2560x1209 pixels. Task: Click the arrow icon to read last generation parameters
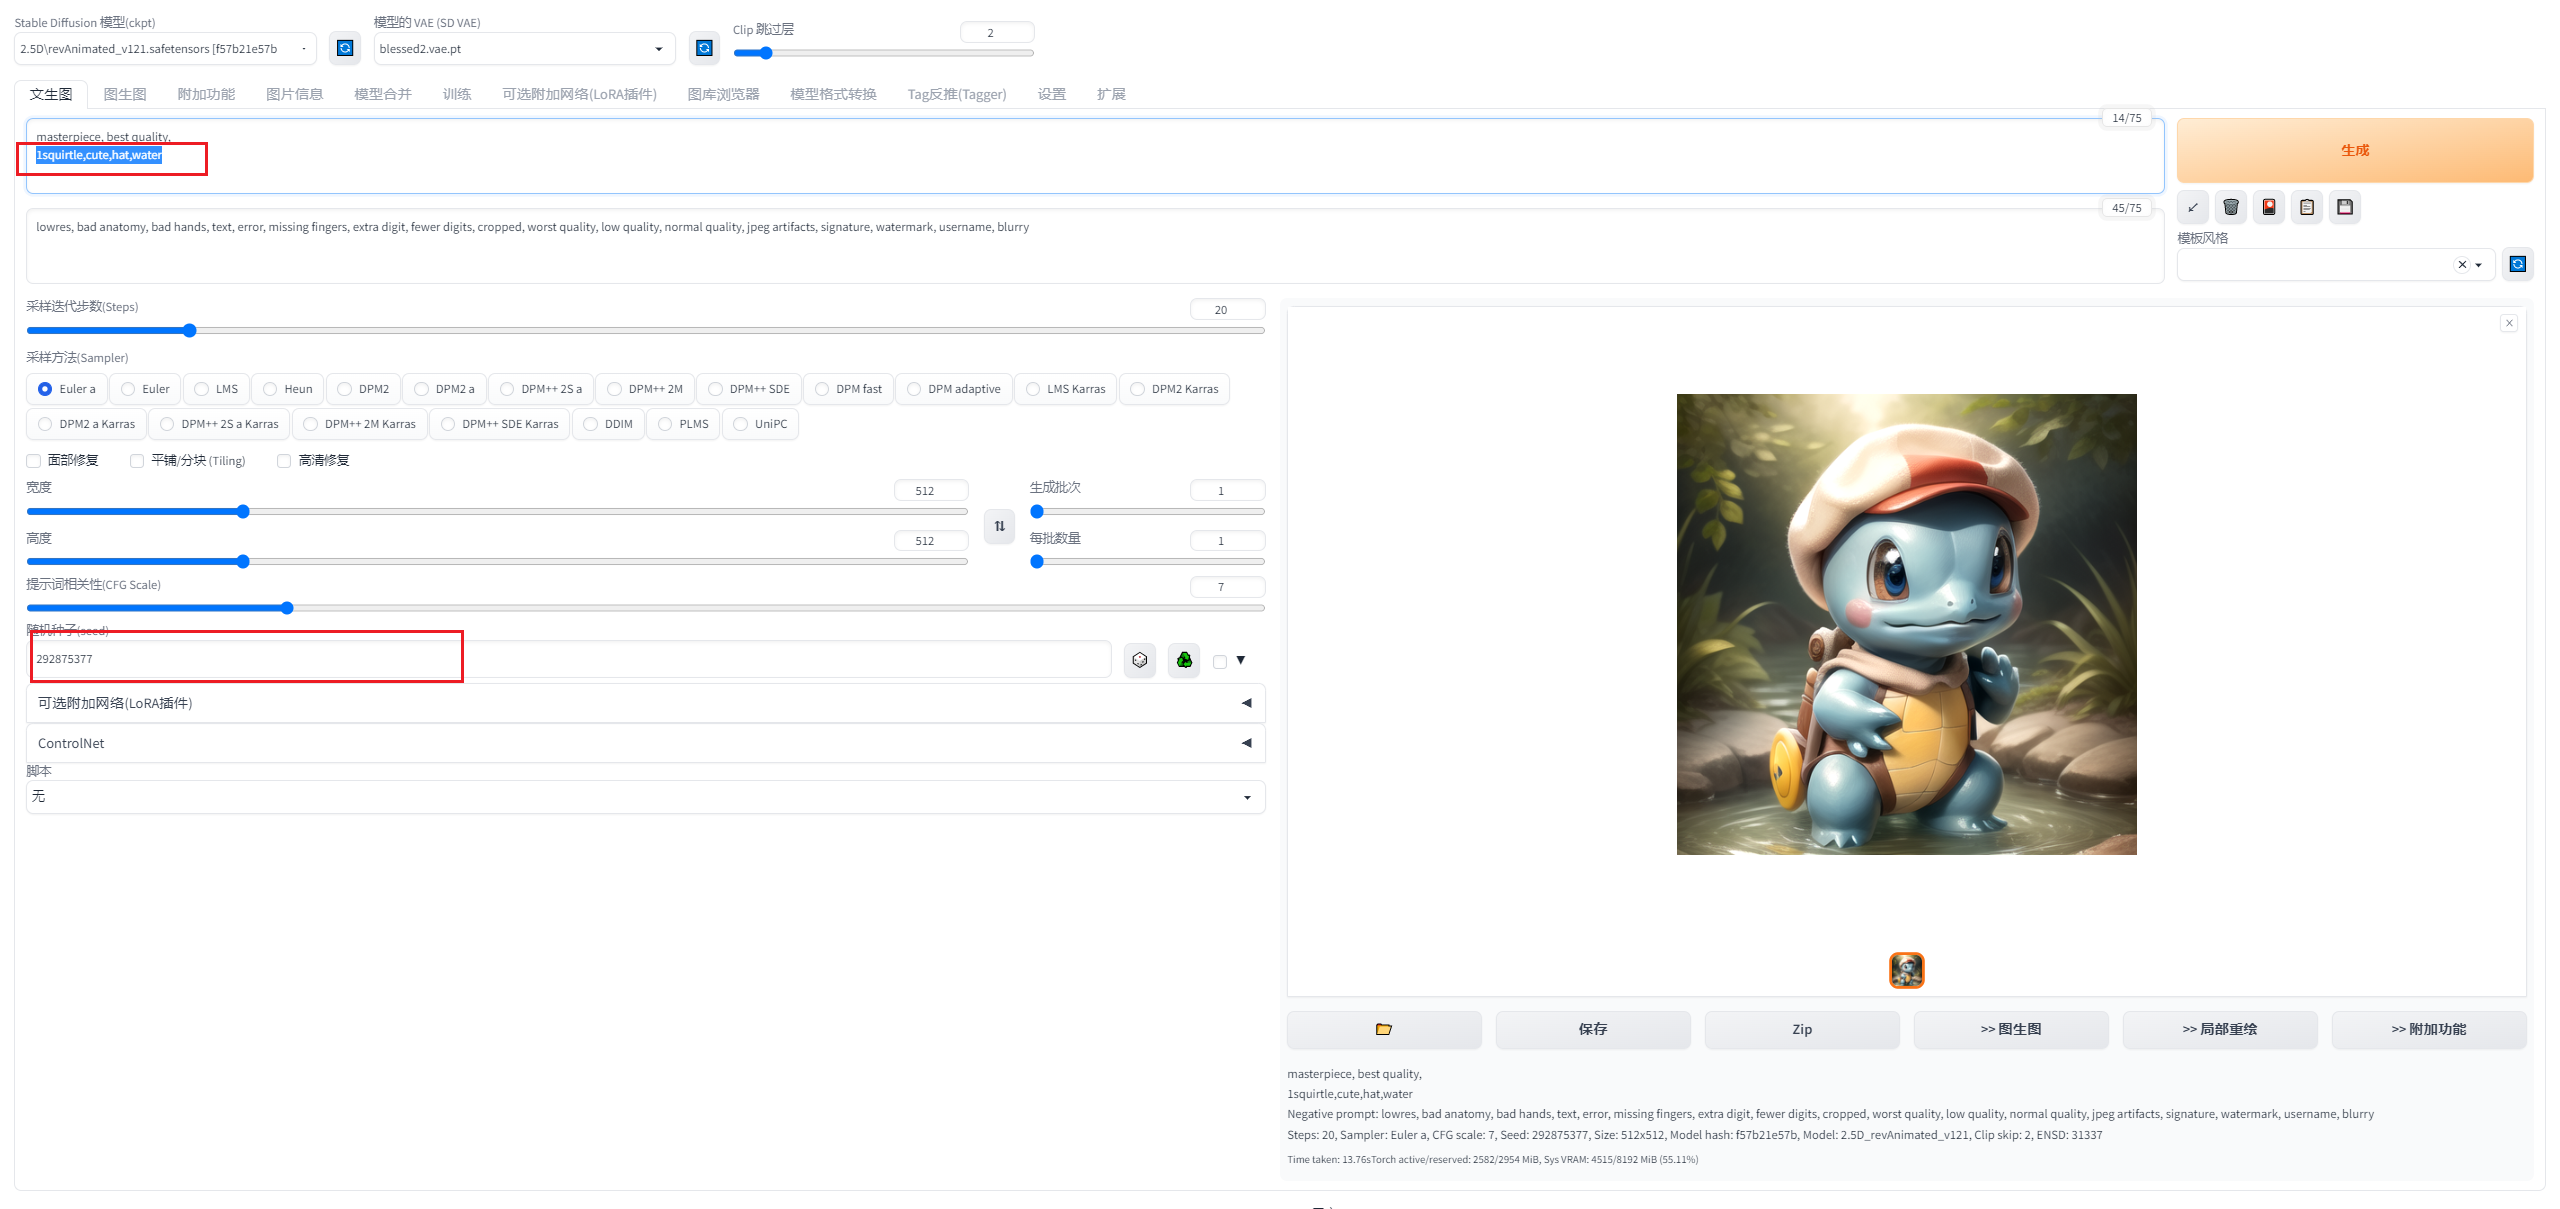pos(2193,207)
